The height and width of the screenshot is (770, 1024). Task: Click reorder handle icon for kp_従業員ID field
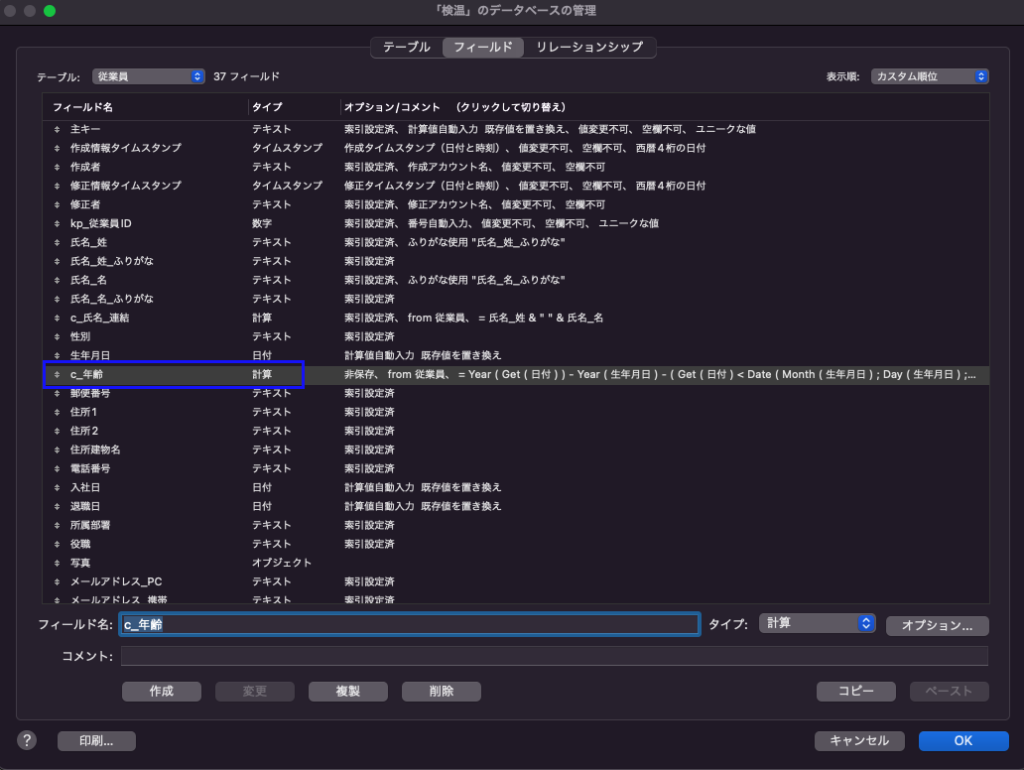coord(57,223)
